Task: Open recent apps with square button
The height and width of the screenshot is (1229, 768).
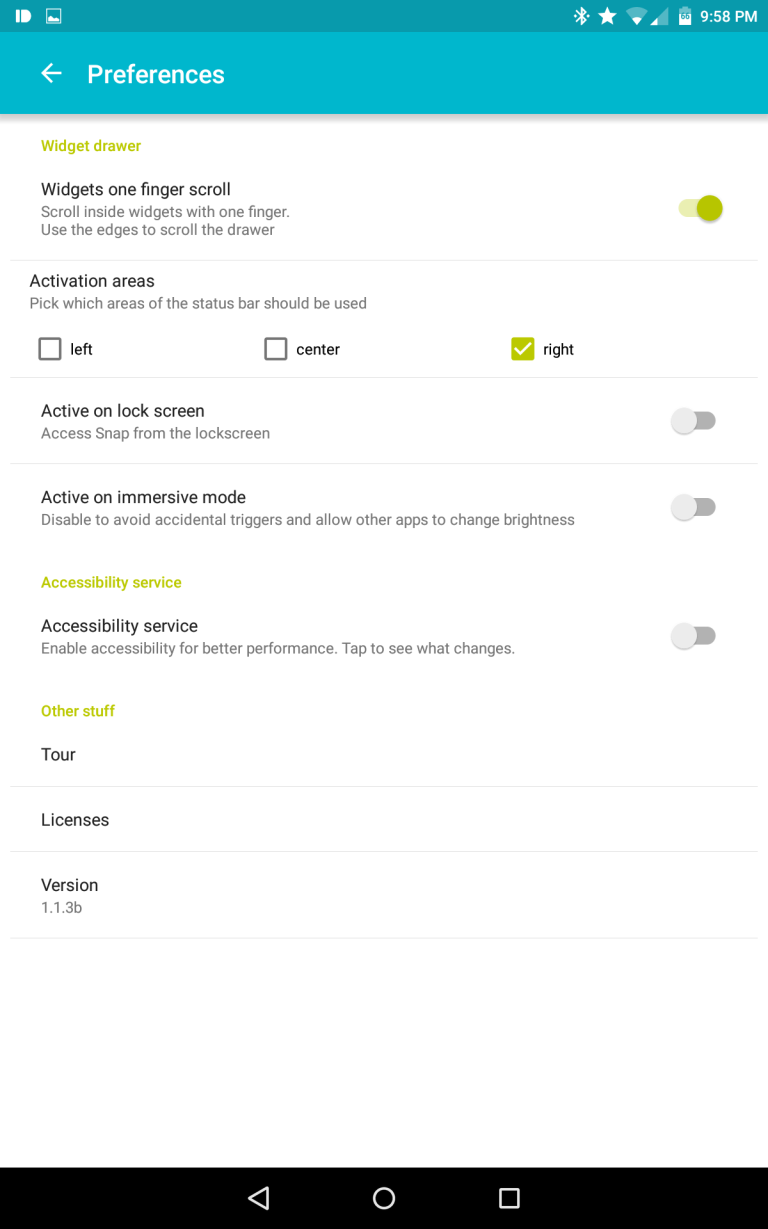Action: tap(509, 1197)
